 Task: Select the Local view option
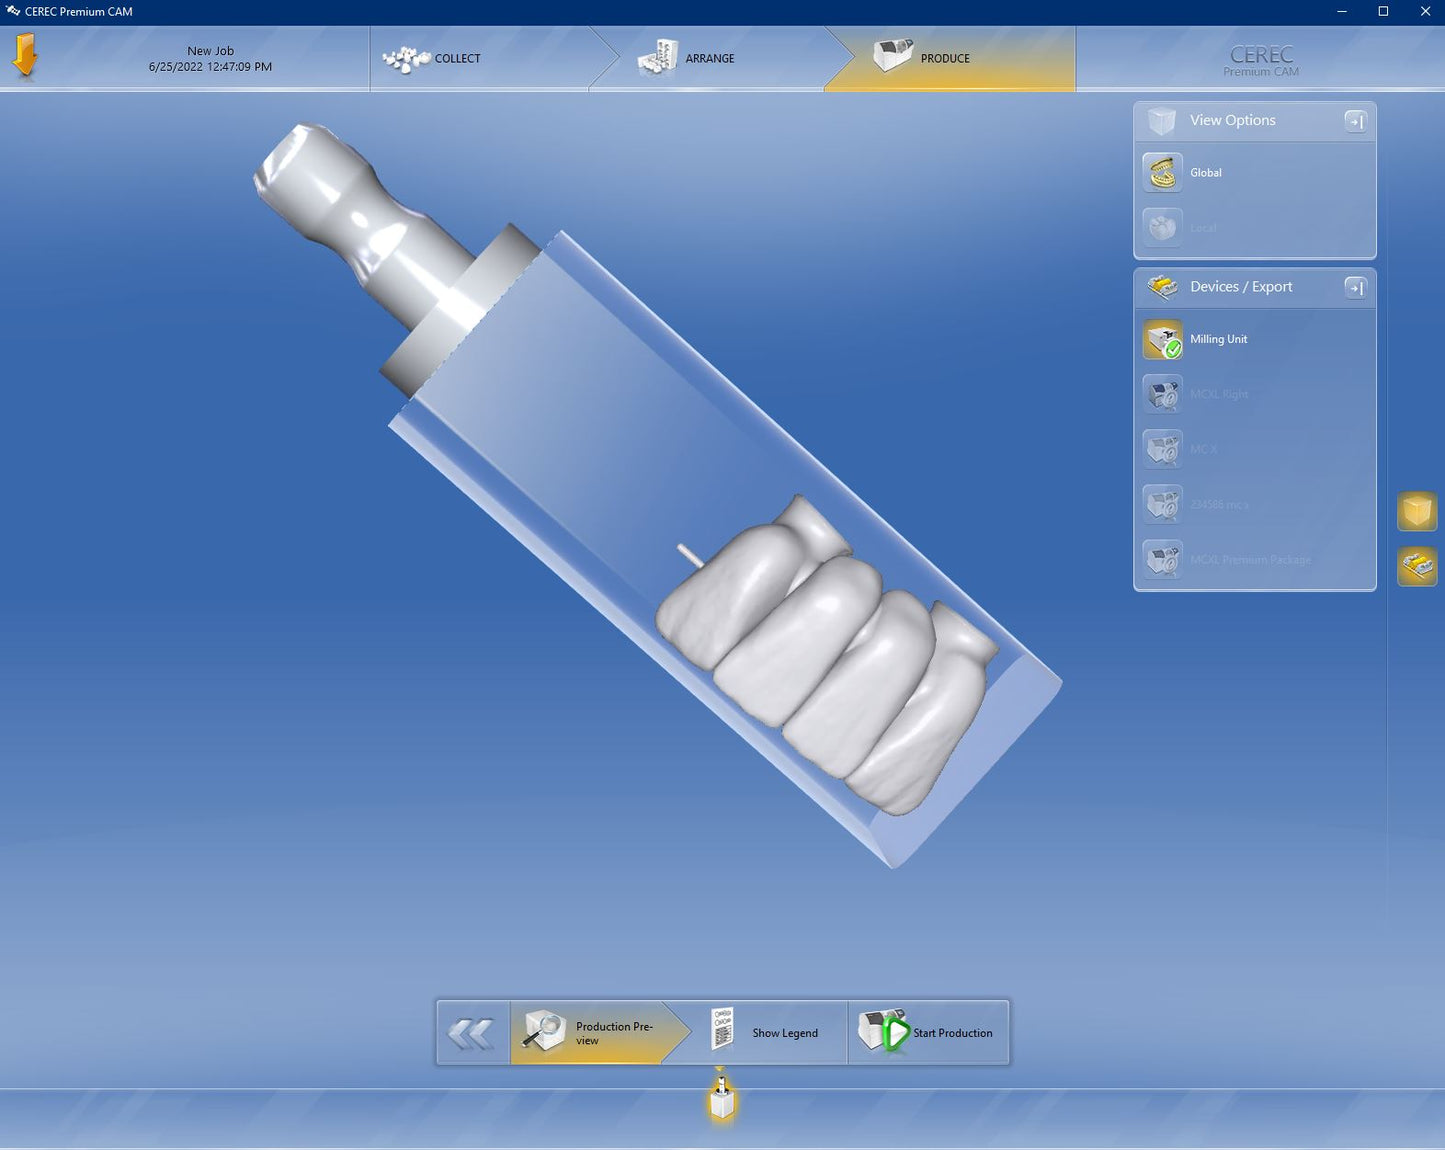[x=1163, y=228]
